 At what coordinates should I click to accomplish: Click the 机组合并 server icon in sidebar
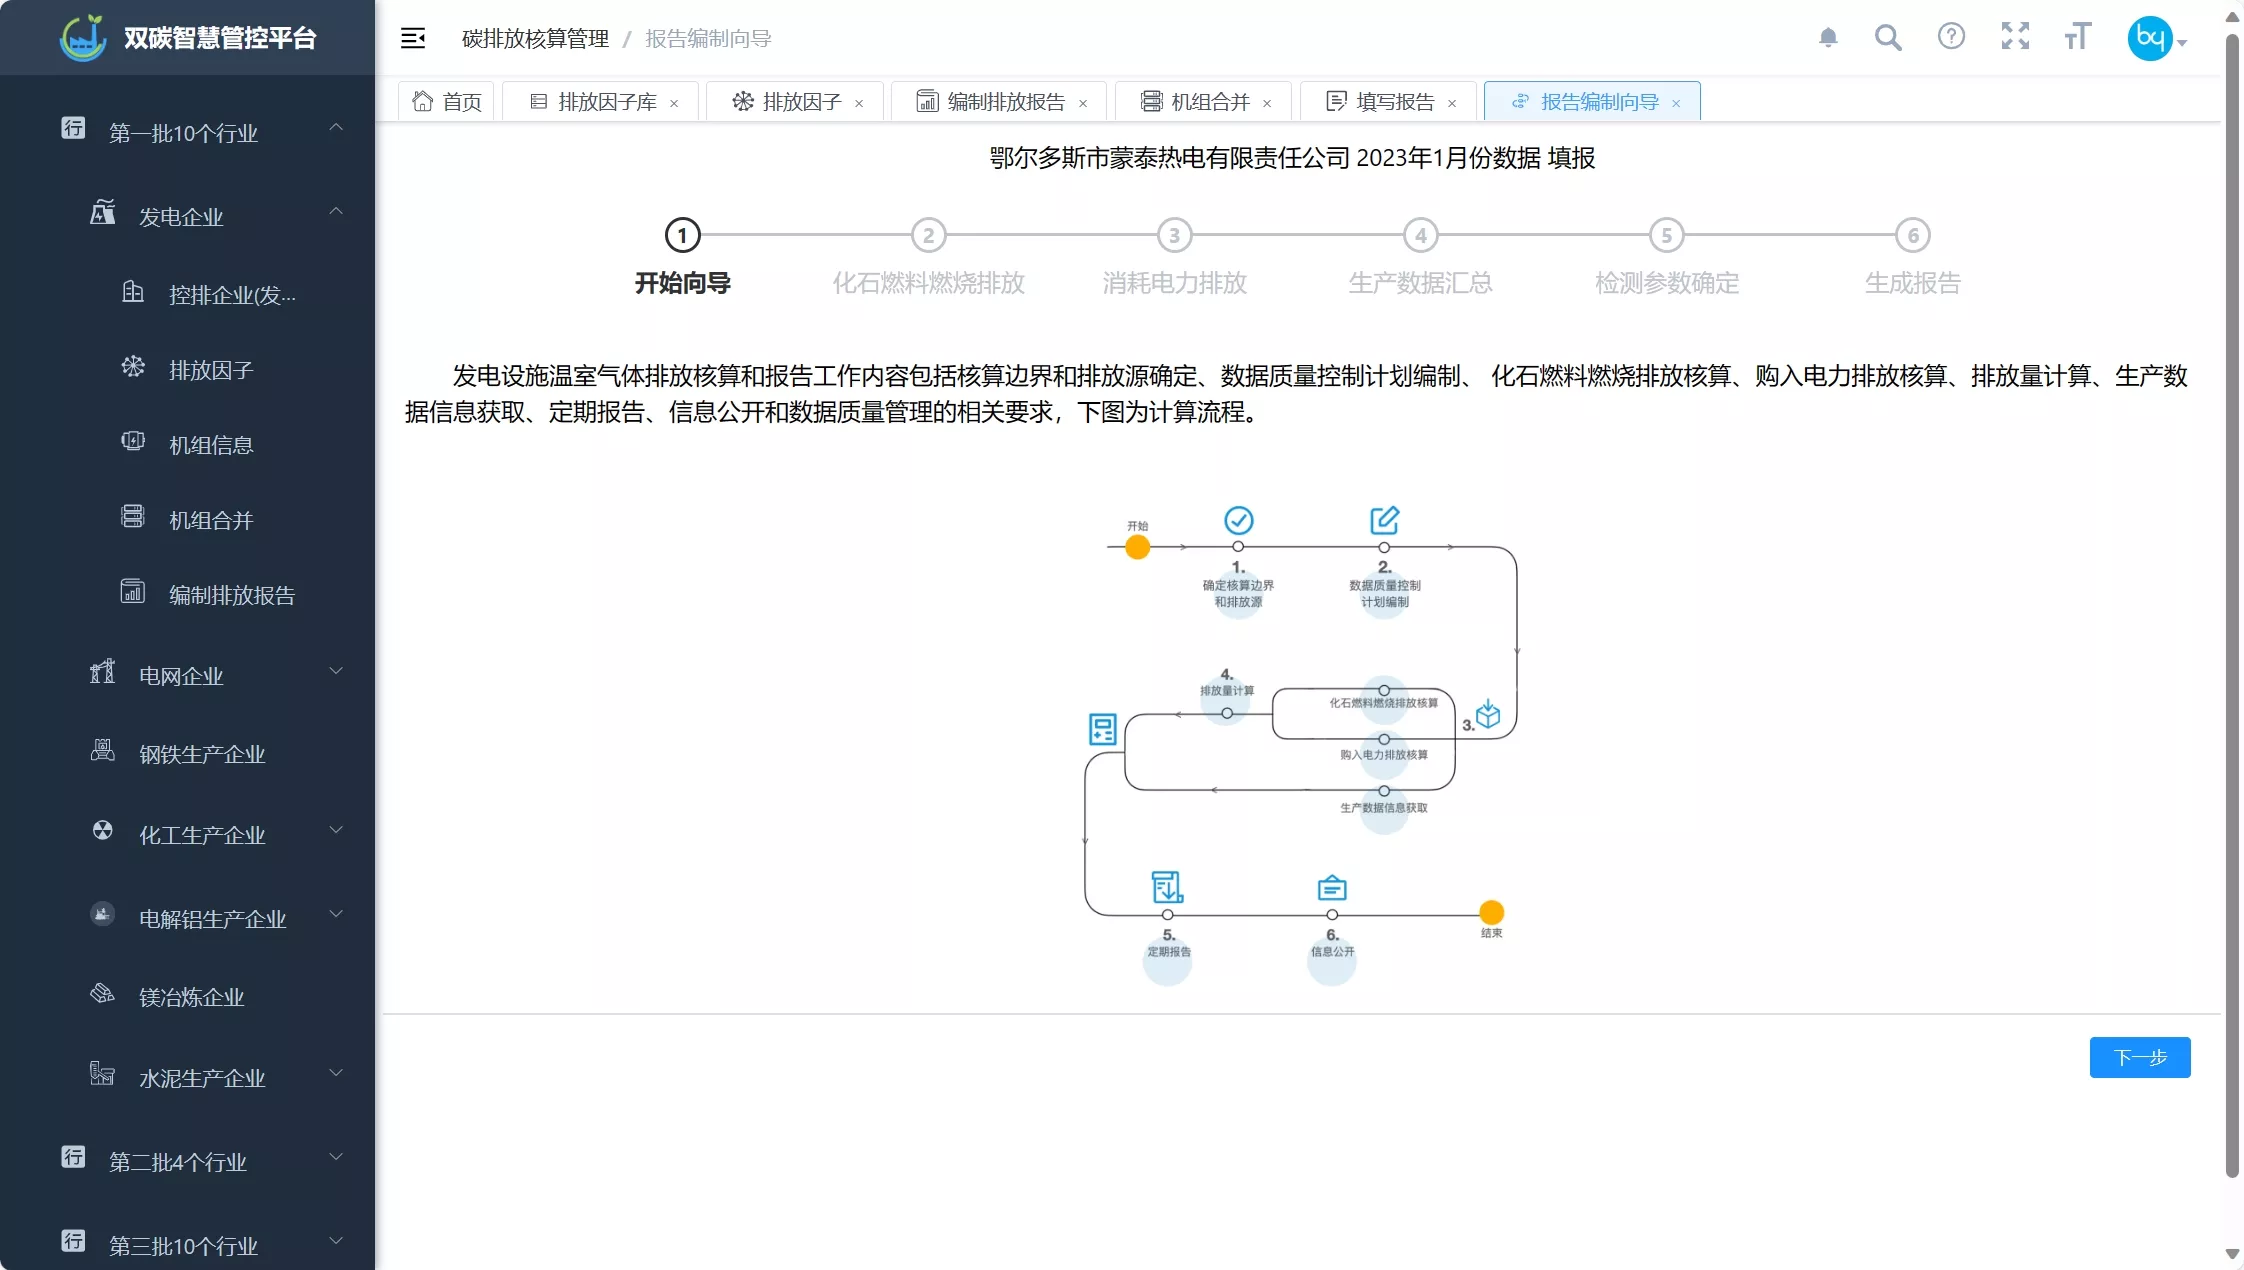point(133,516)
